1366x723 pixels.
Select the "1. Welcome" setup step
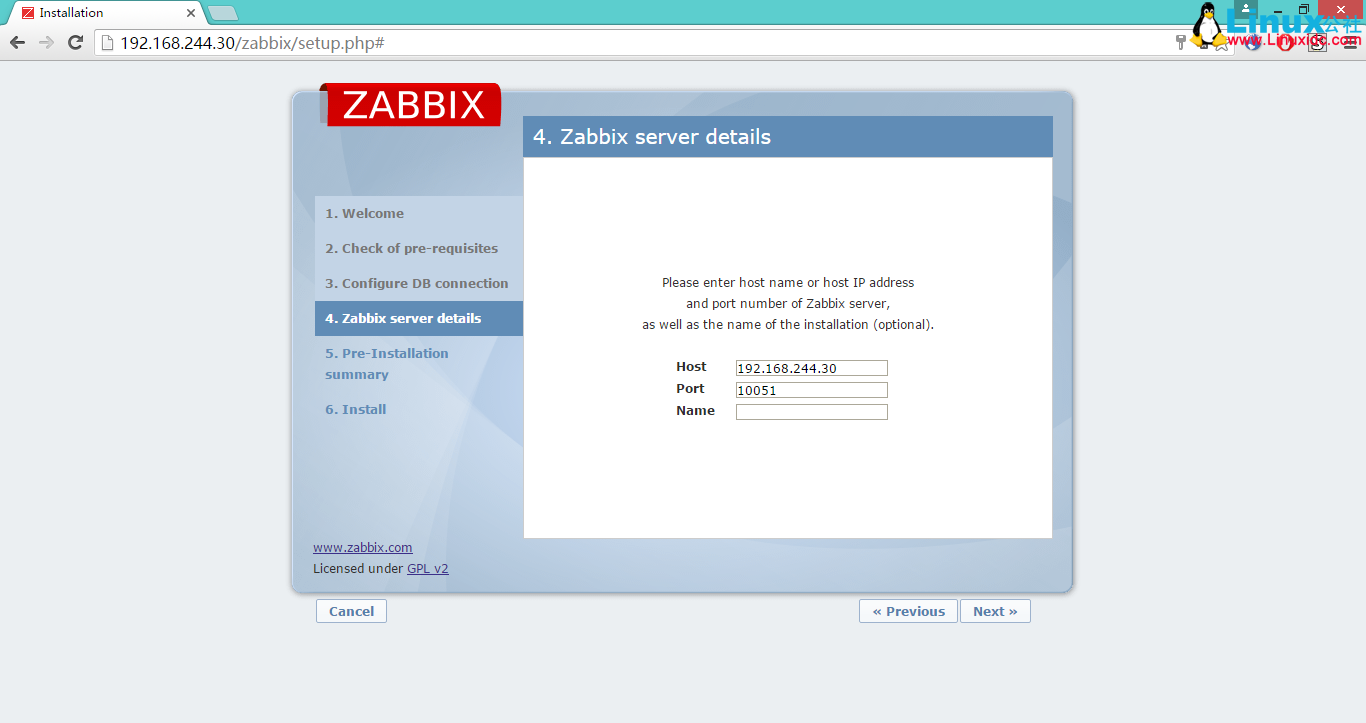(x=365, y=213)
